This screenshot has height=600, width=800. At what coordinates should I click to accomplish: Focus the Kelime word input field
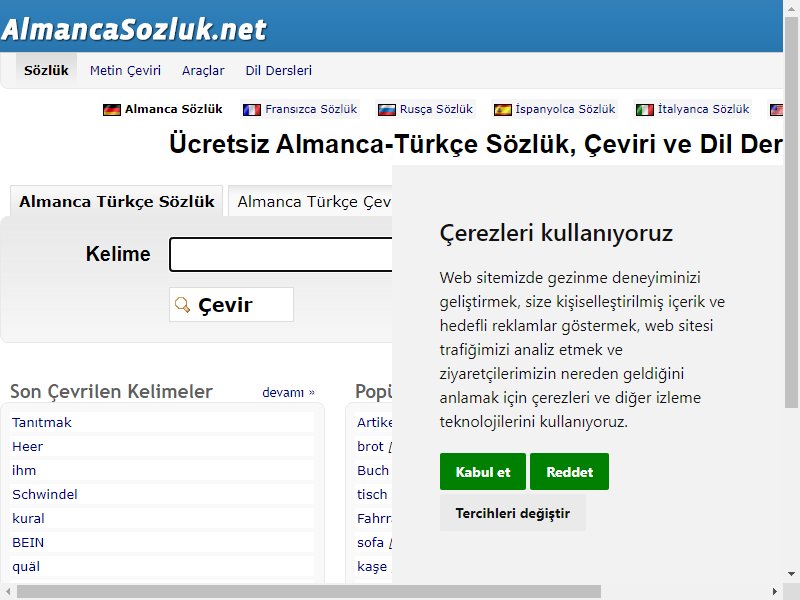(281, 254)
